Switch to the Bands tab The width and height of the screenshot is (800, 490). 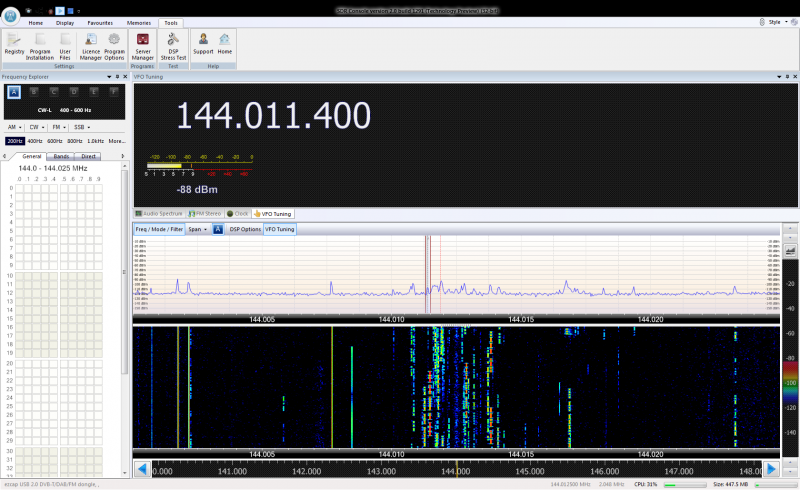(61, 156)
